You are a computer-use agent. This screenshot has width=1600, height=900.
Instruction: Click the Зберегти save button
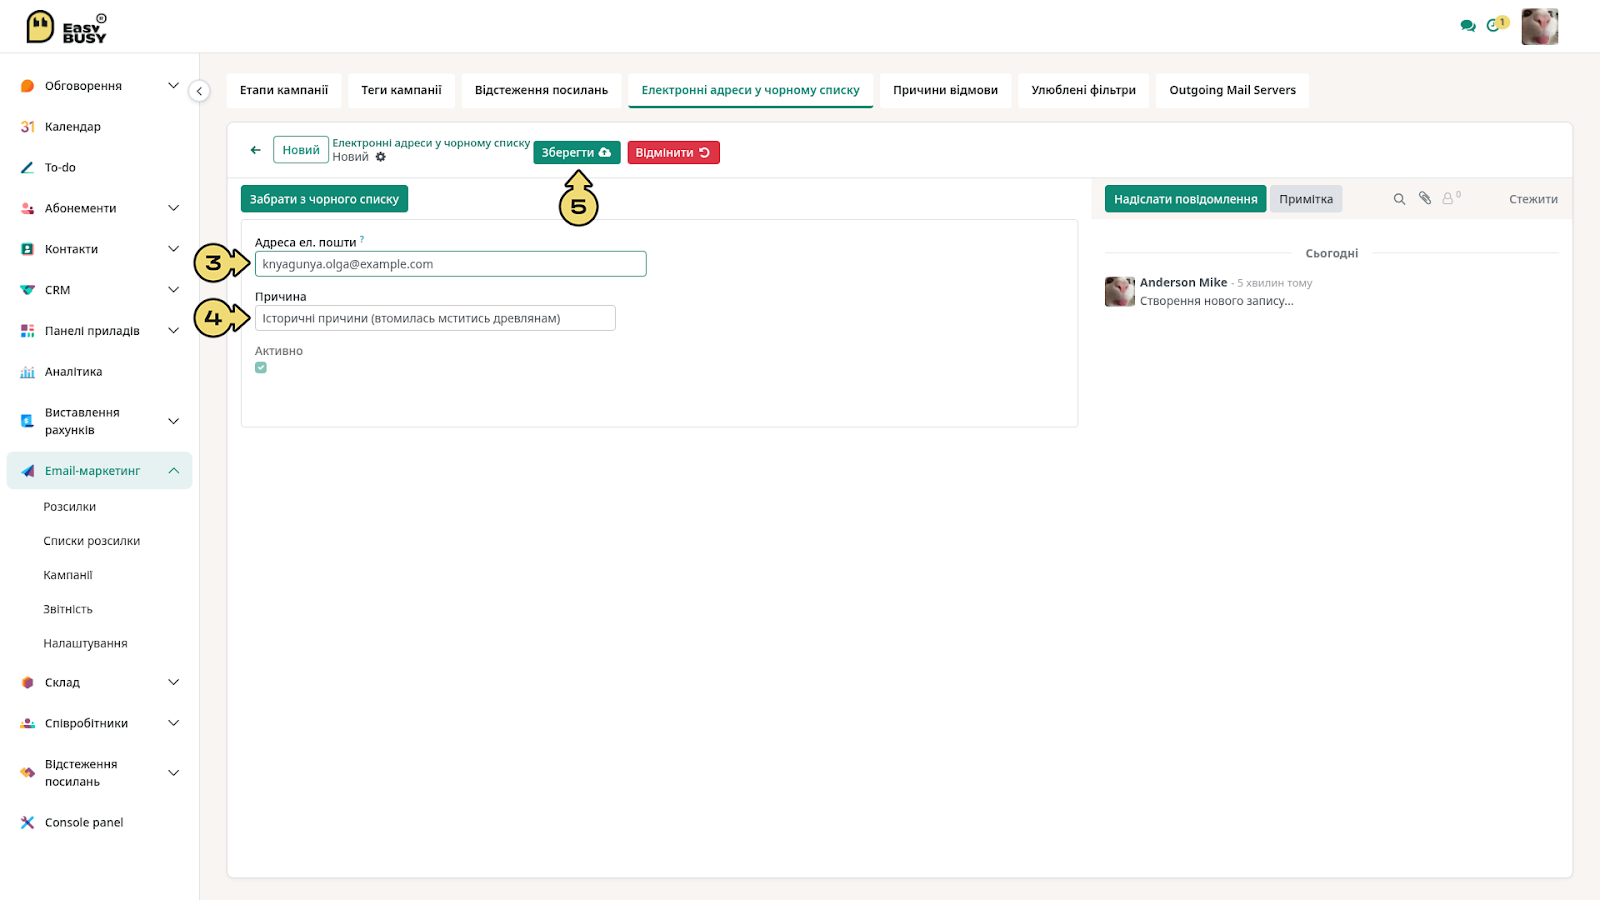coord(576,153)
